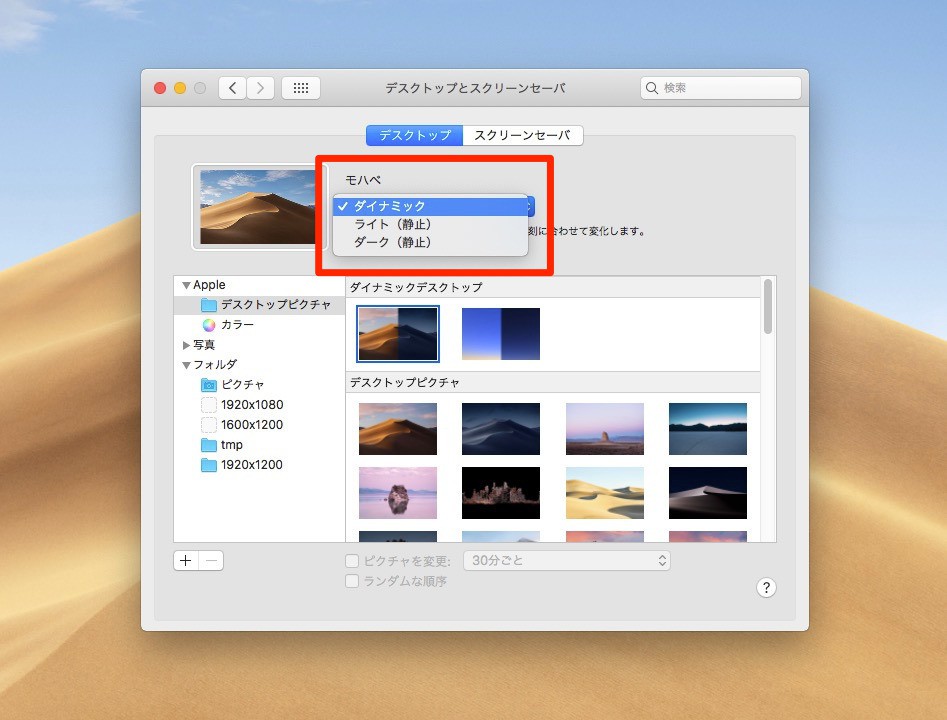Add a folder with the plus button

pyautogui.click(x=185, y=561)
